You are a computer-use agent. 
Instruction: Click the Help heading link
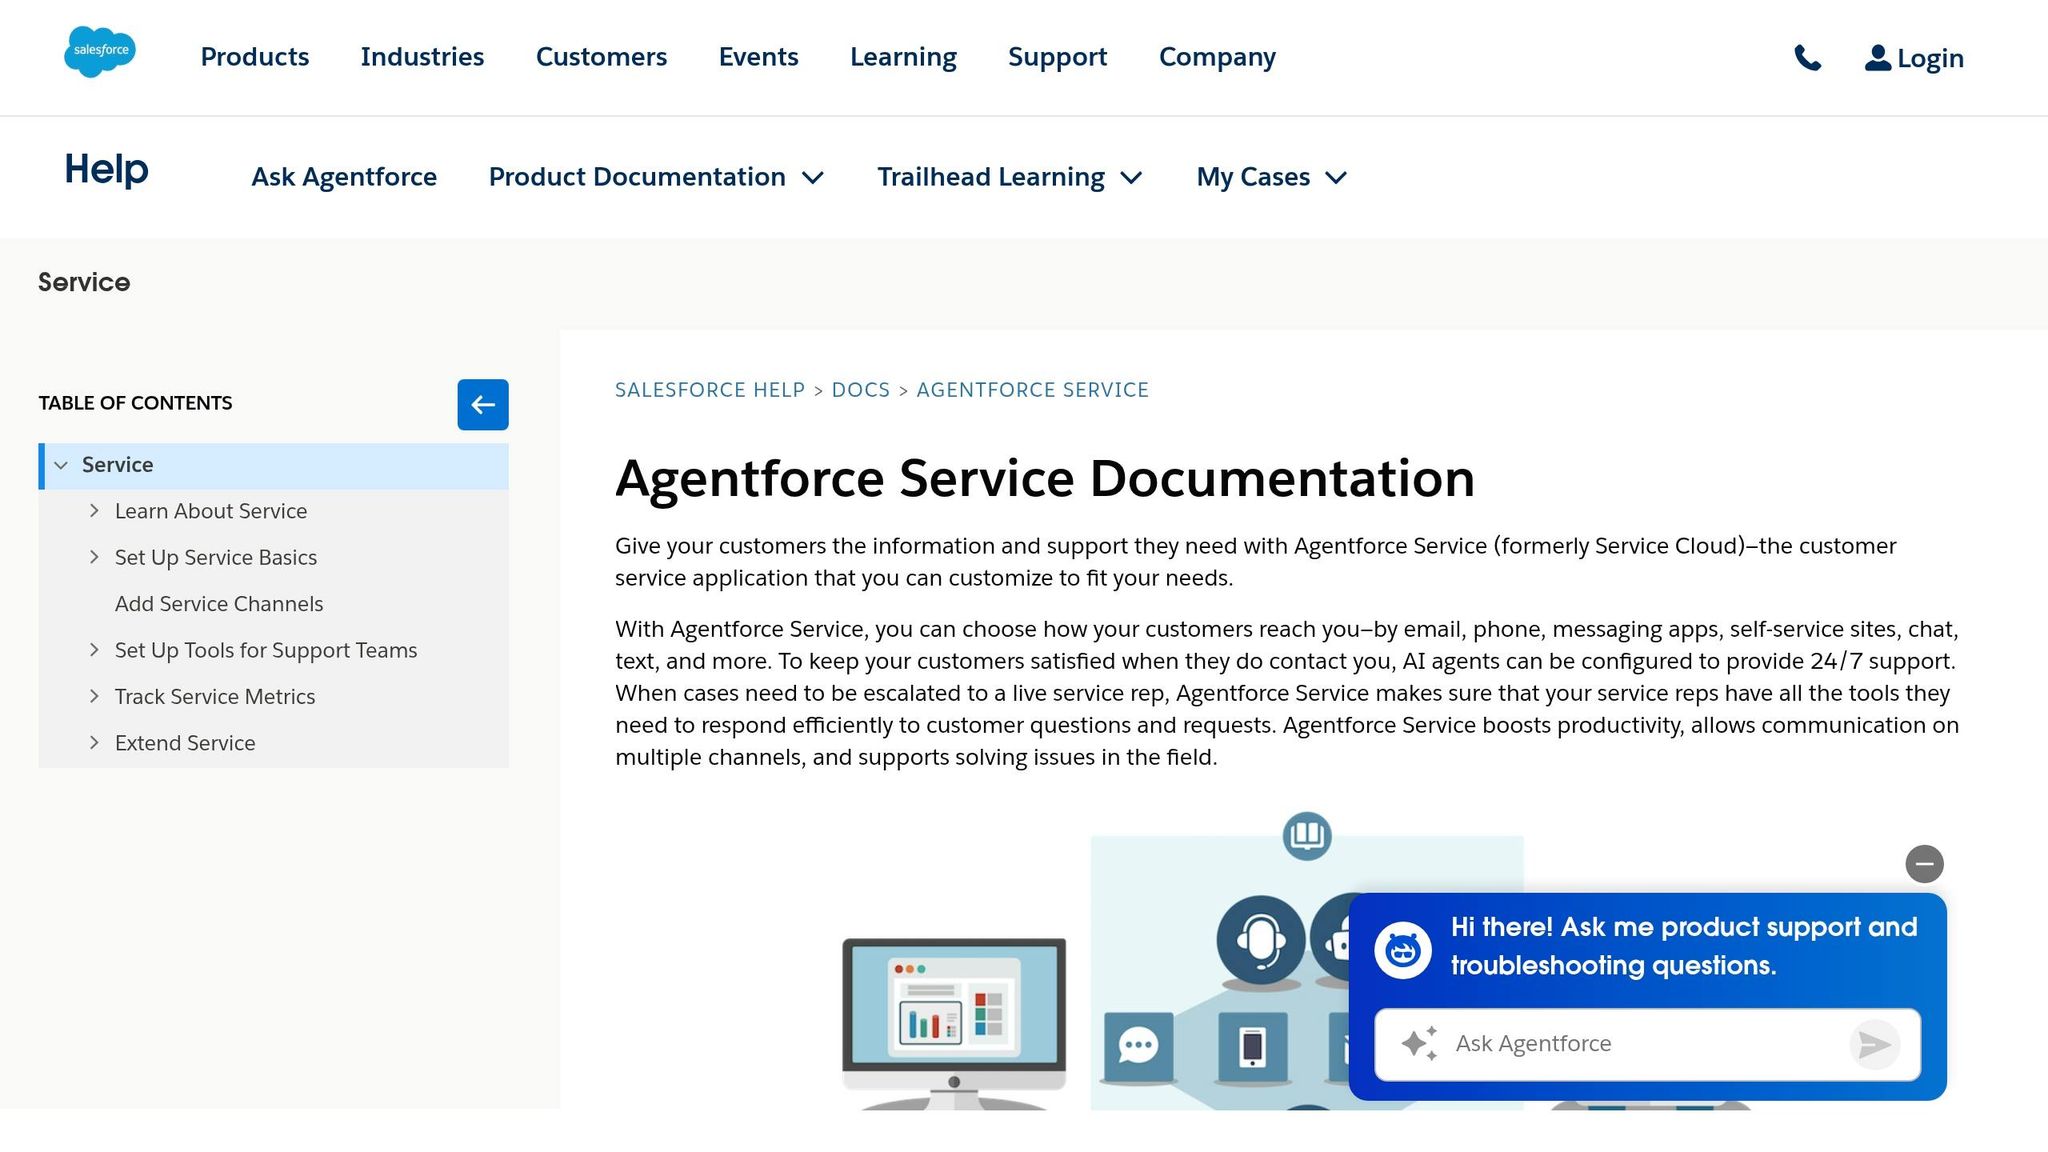tap(106, 170)
